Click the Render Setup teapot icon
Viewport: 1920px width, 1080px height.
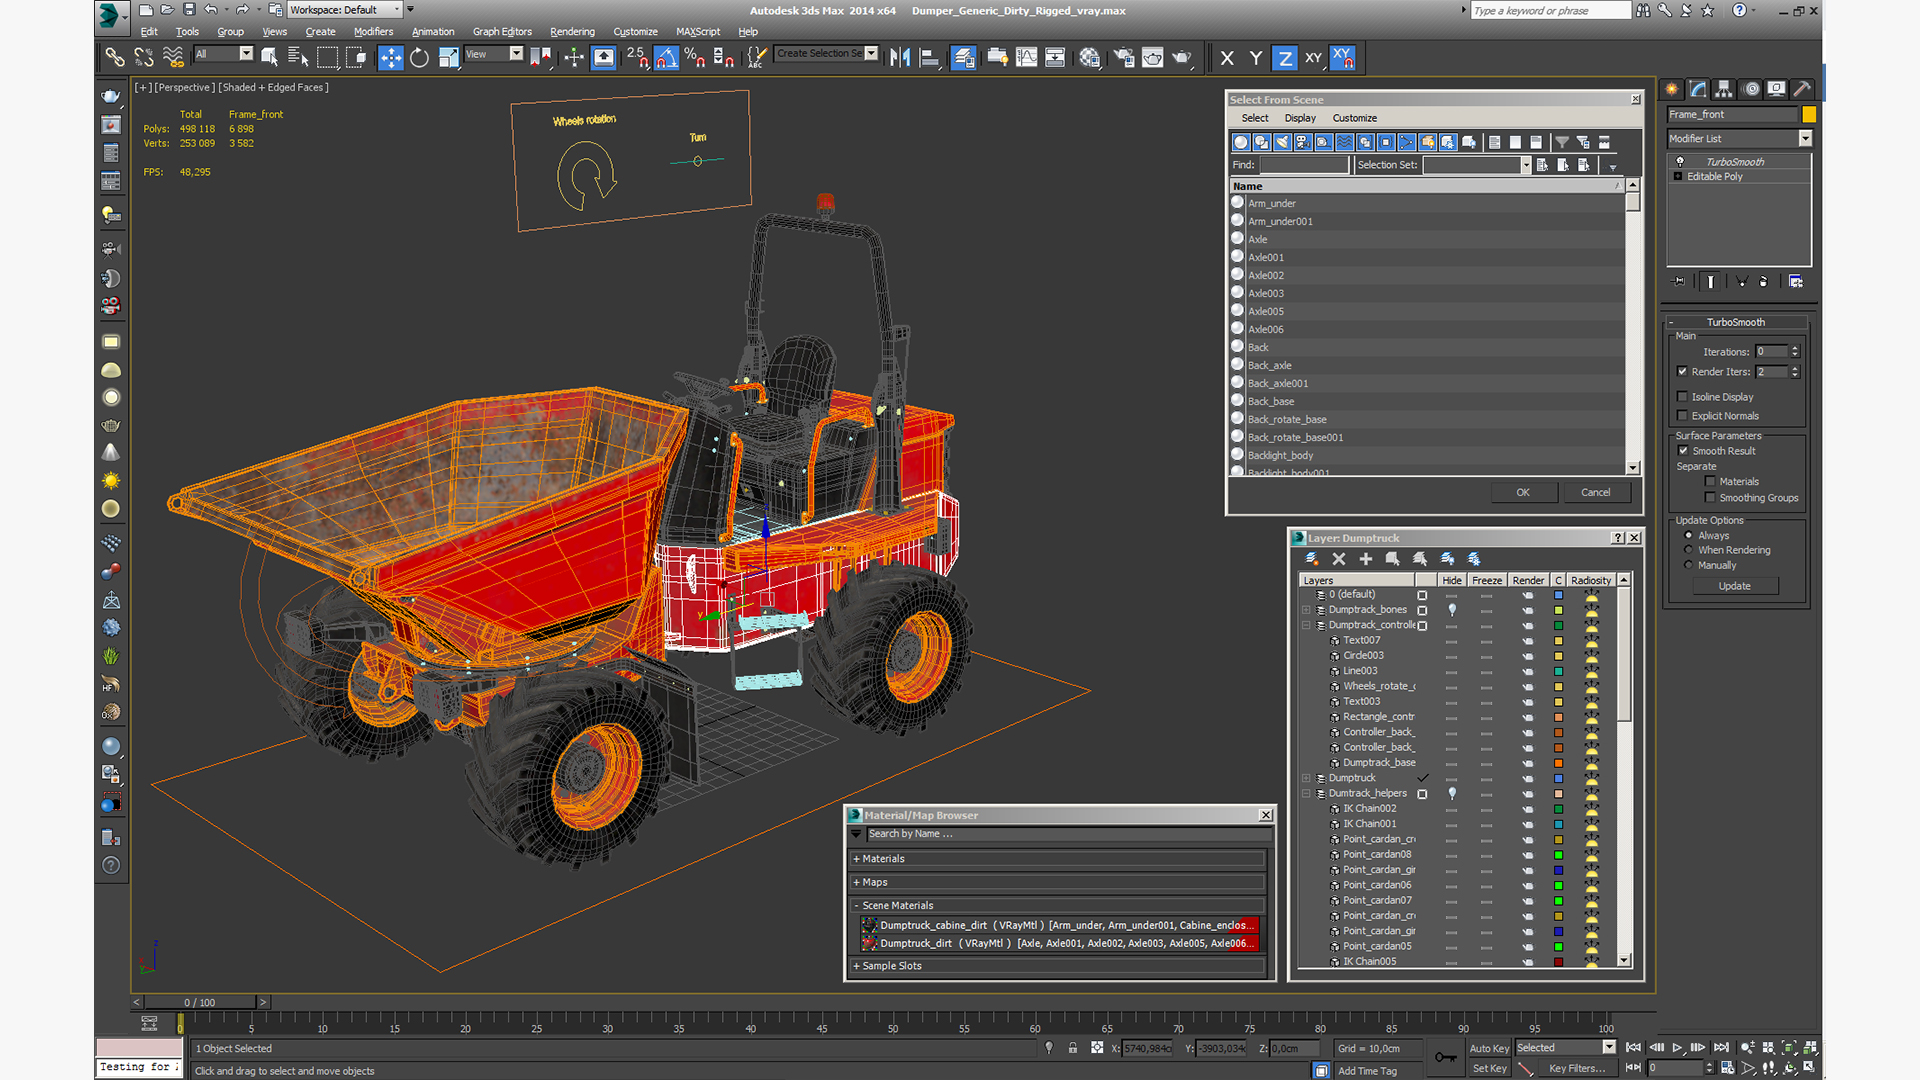1123,58
